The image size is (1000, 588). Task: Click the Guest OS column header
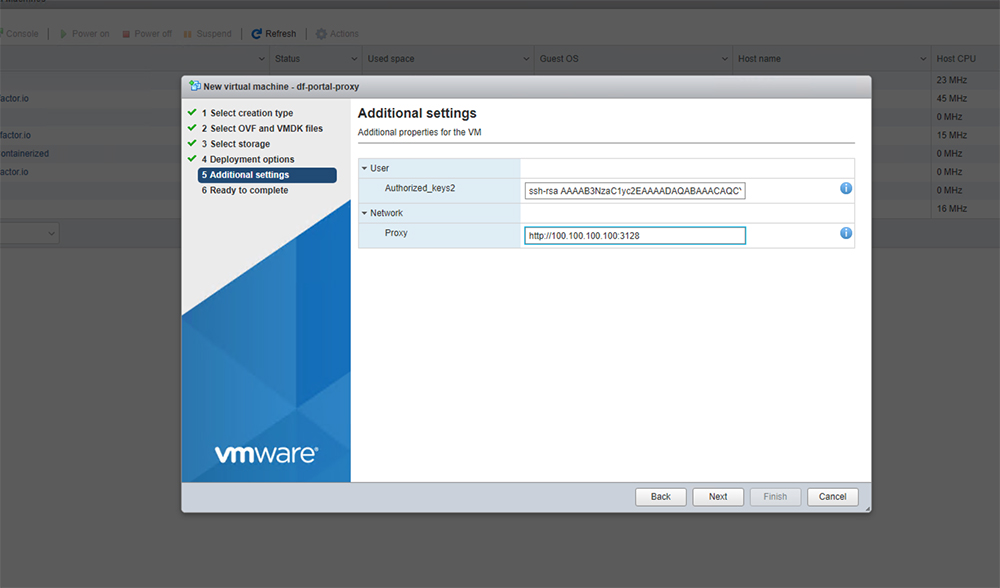tap(559, 59)
